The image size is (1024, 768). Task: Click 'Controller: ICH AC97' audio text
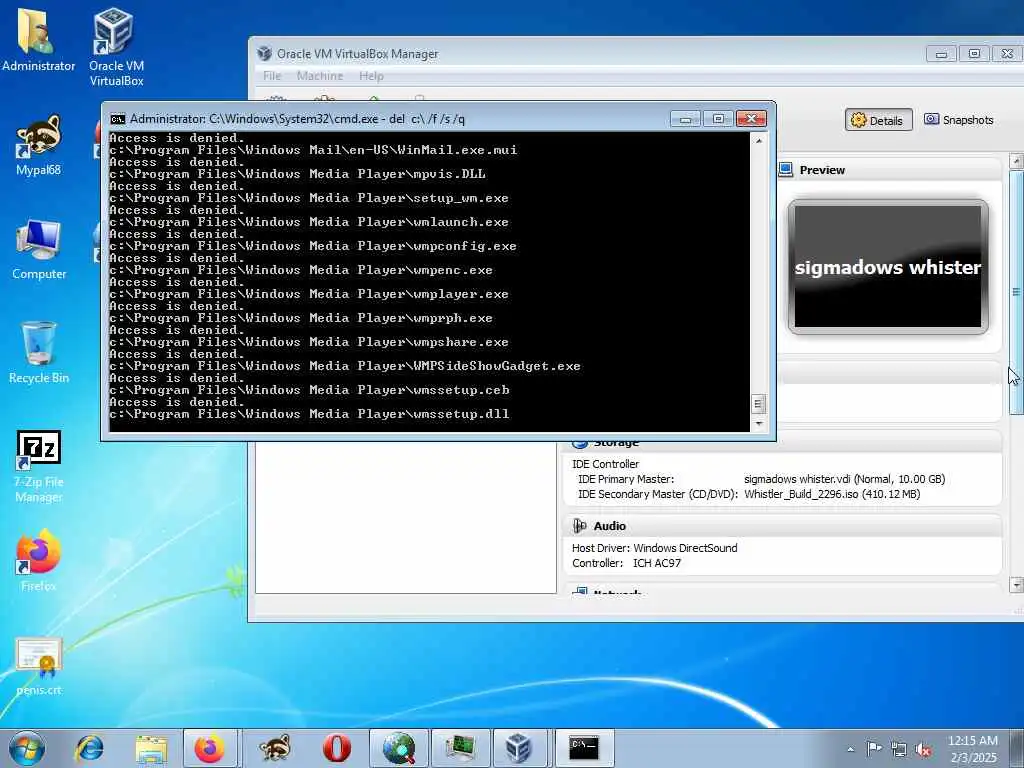coord(626,563)
